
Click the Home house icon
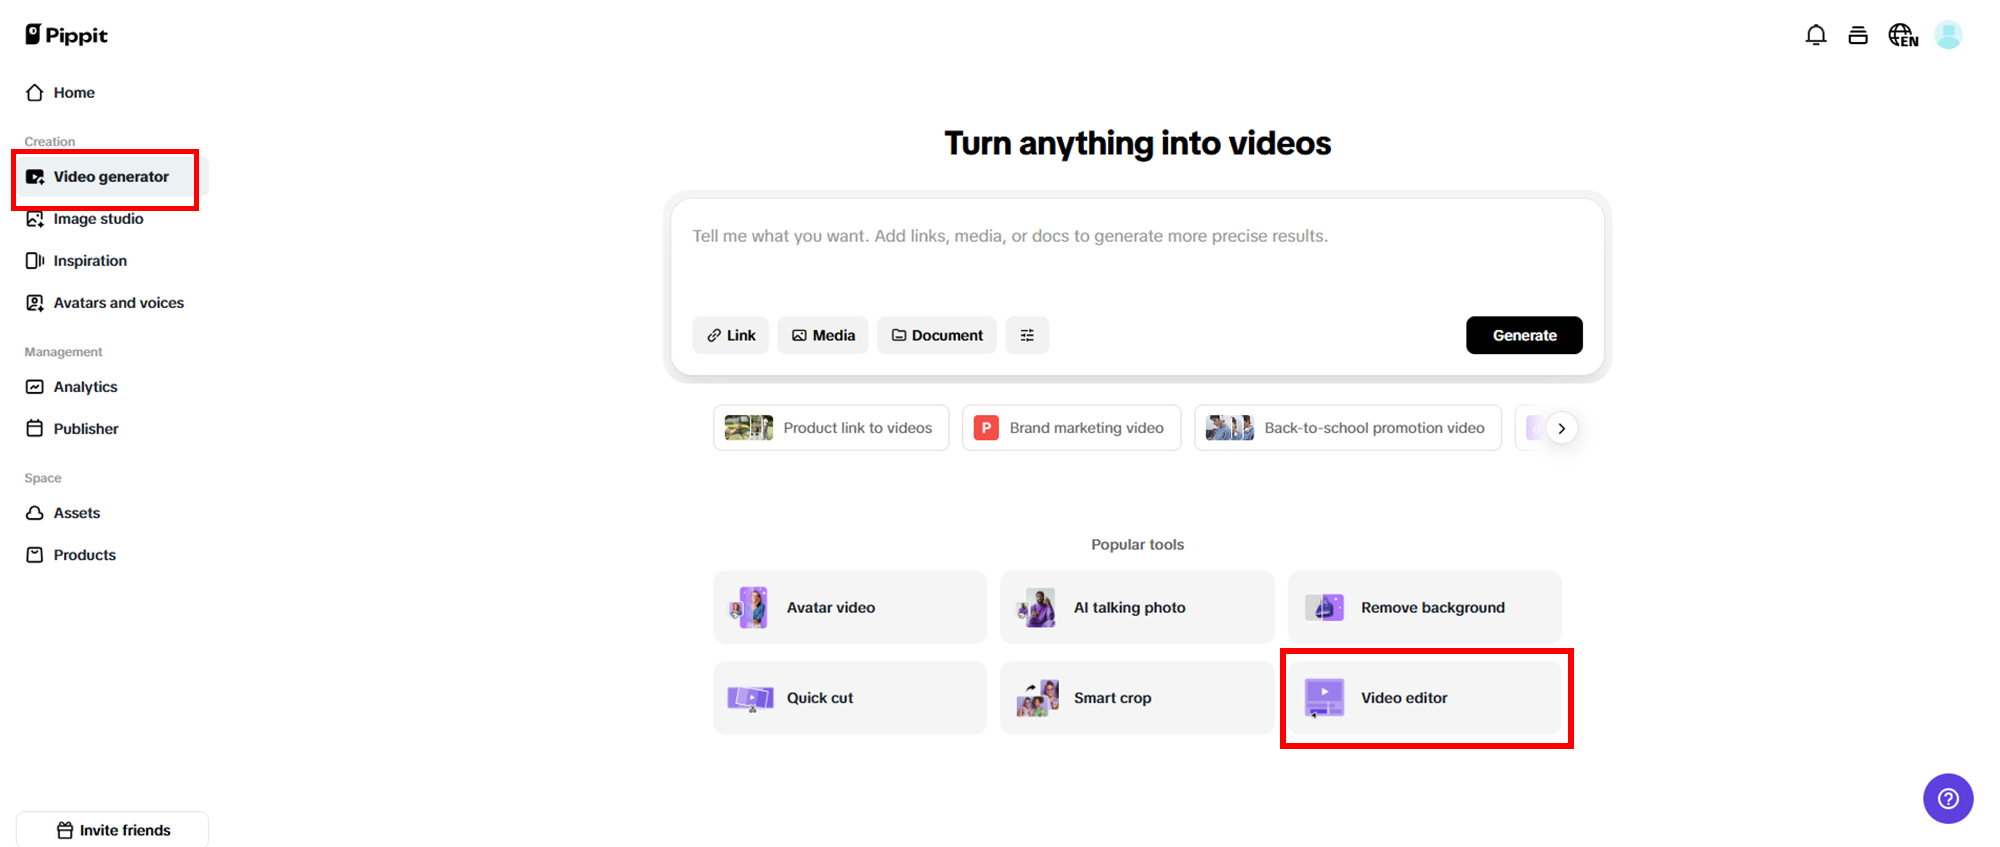[x=35, y=93]
